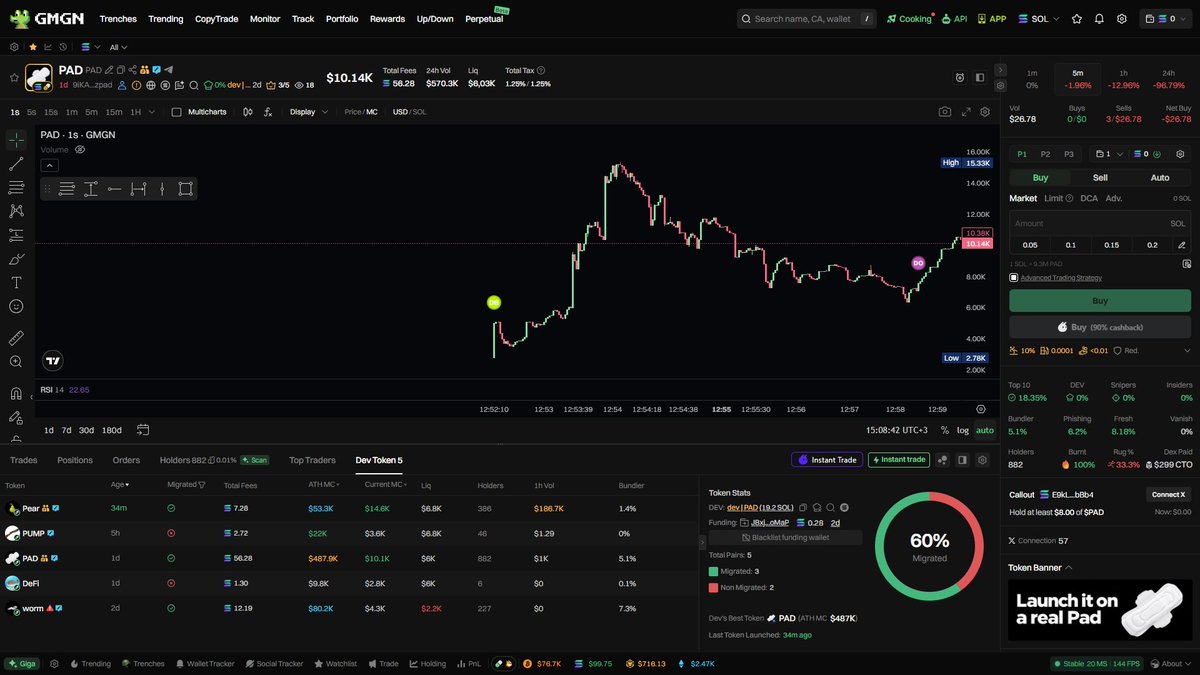Activate the zoom-in magnifier tool
The height and width of the screenshot is (675, 1200).
[16, 362]
